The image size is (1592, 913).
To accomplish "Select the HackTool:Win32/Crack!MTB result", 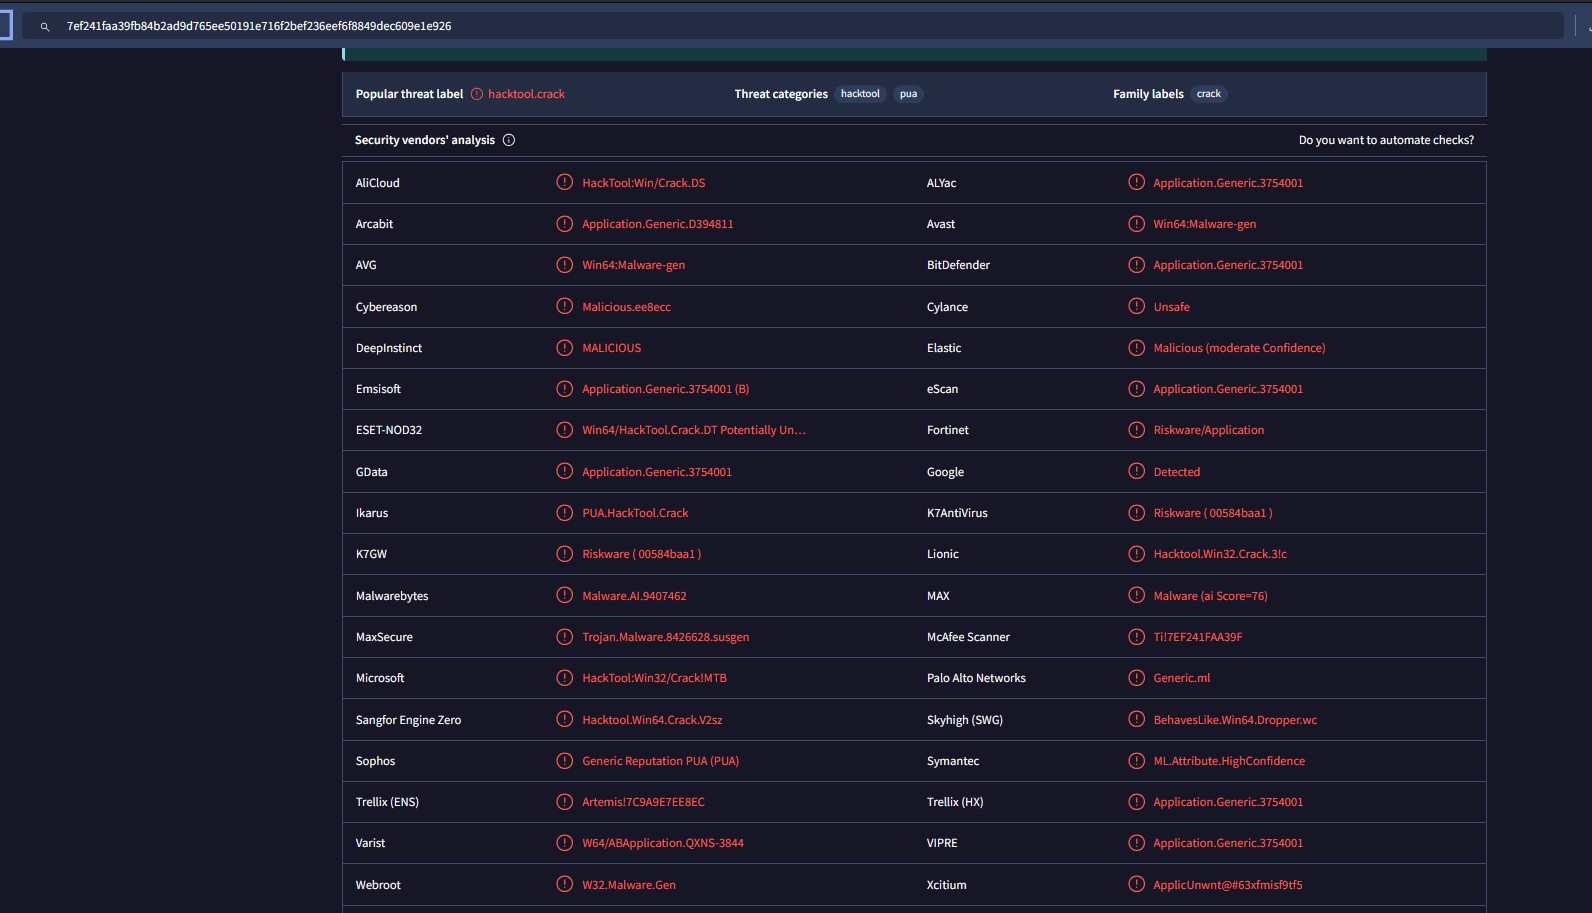I will [655, 678].
